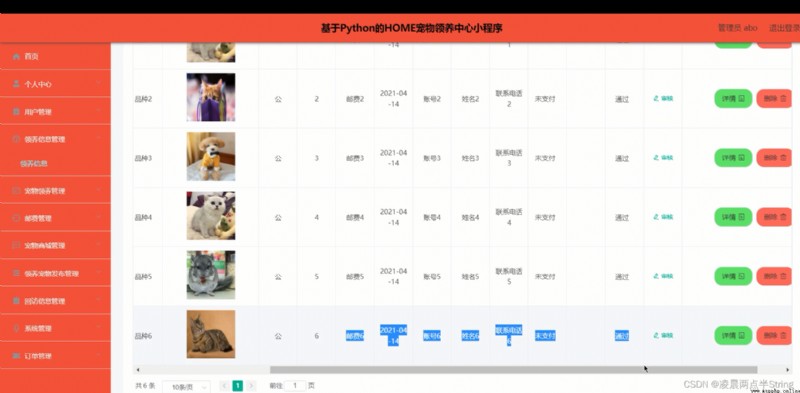Collapse the 领养信息管理 sidebar menu
This screenshot has height=393, width=800.
[x=55, y=139]
